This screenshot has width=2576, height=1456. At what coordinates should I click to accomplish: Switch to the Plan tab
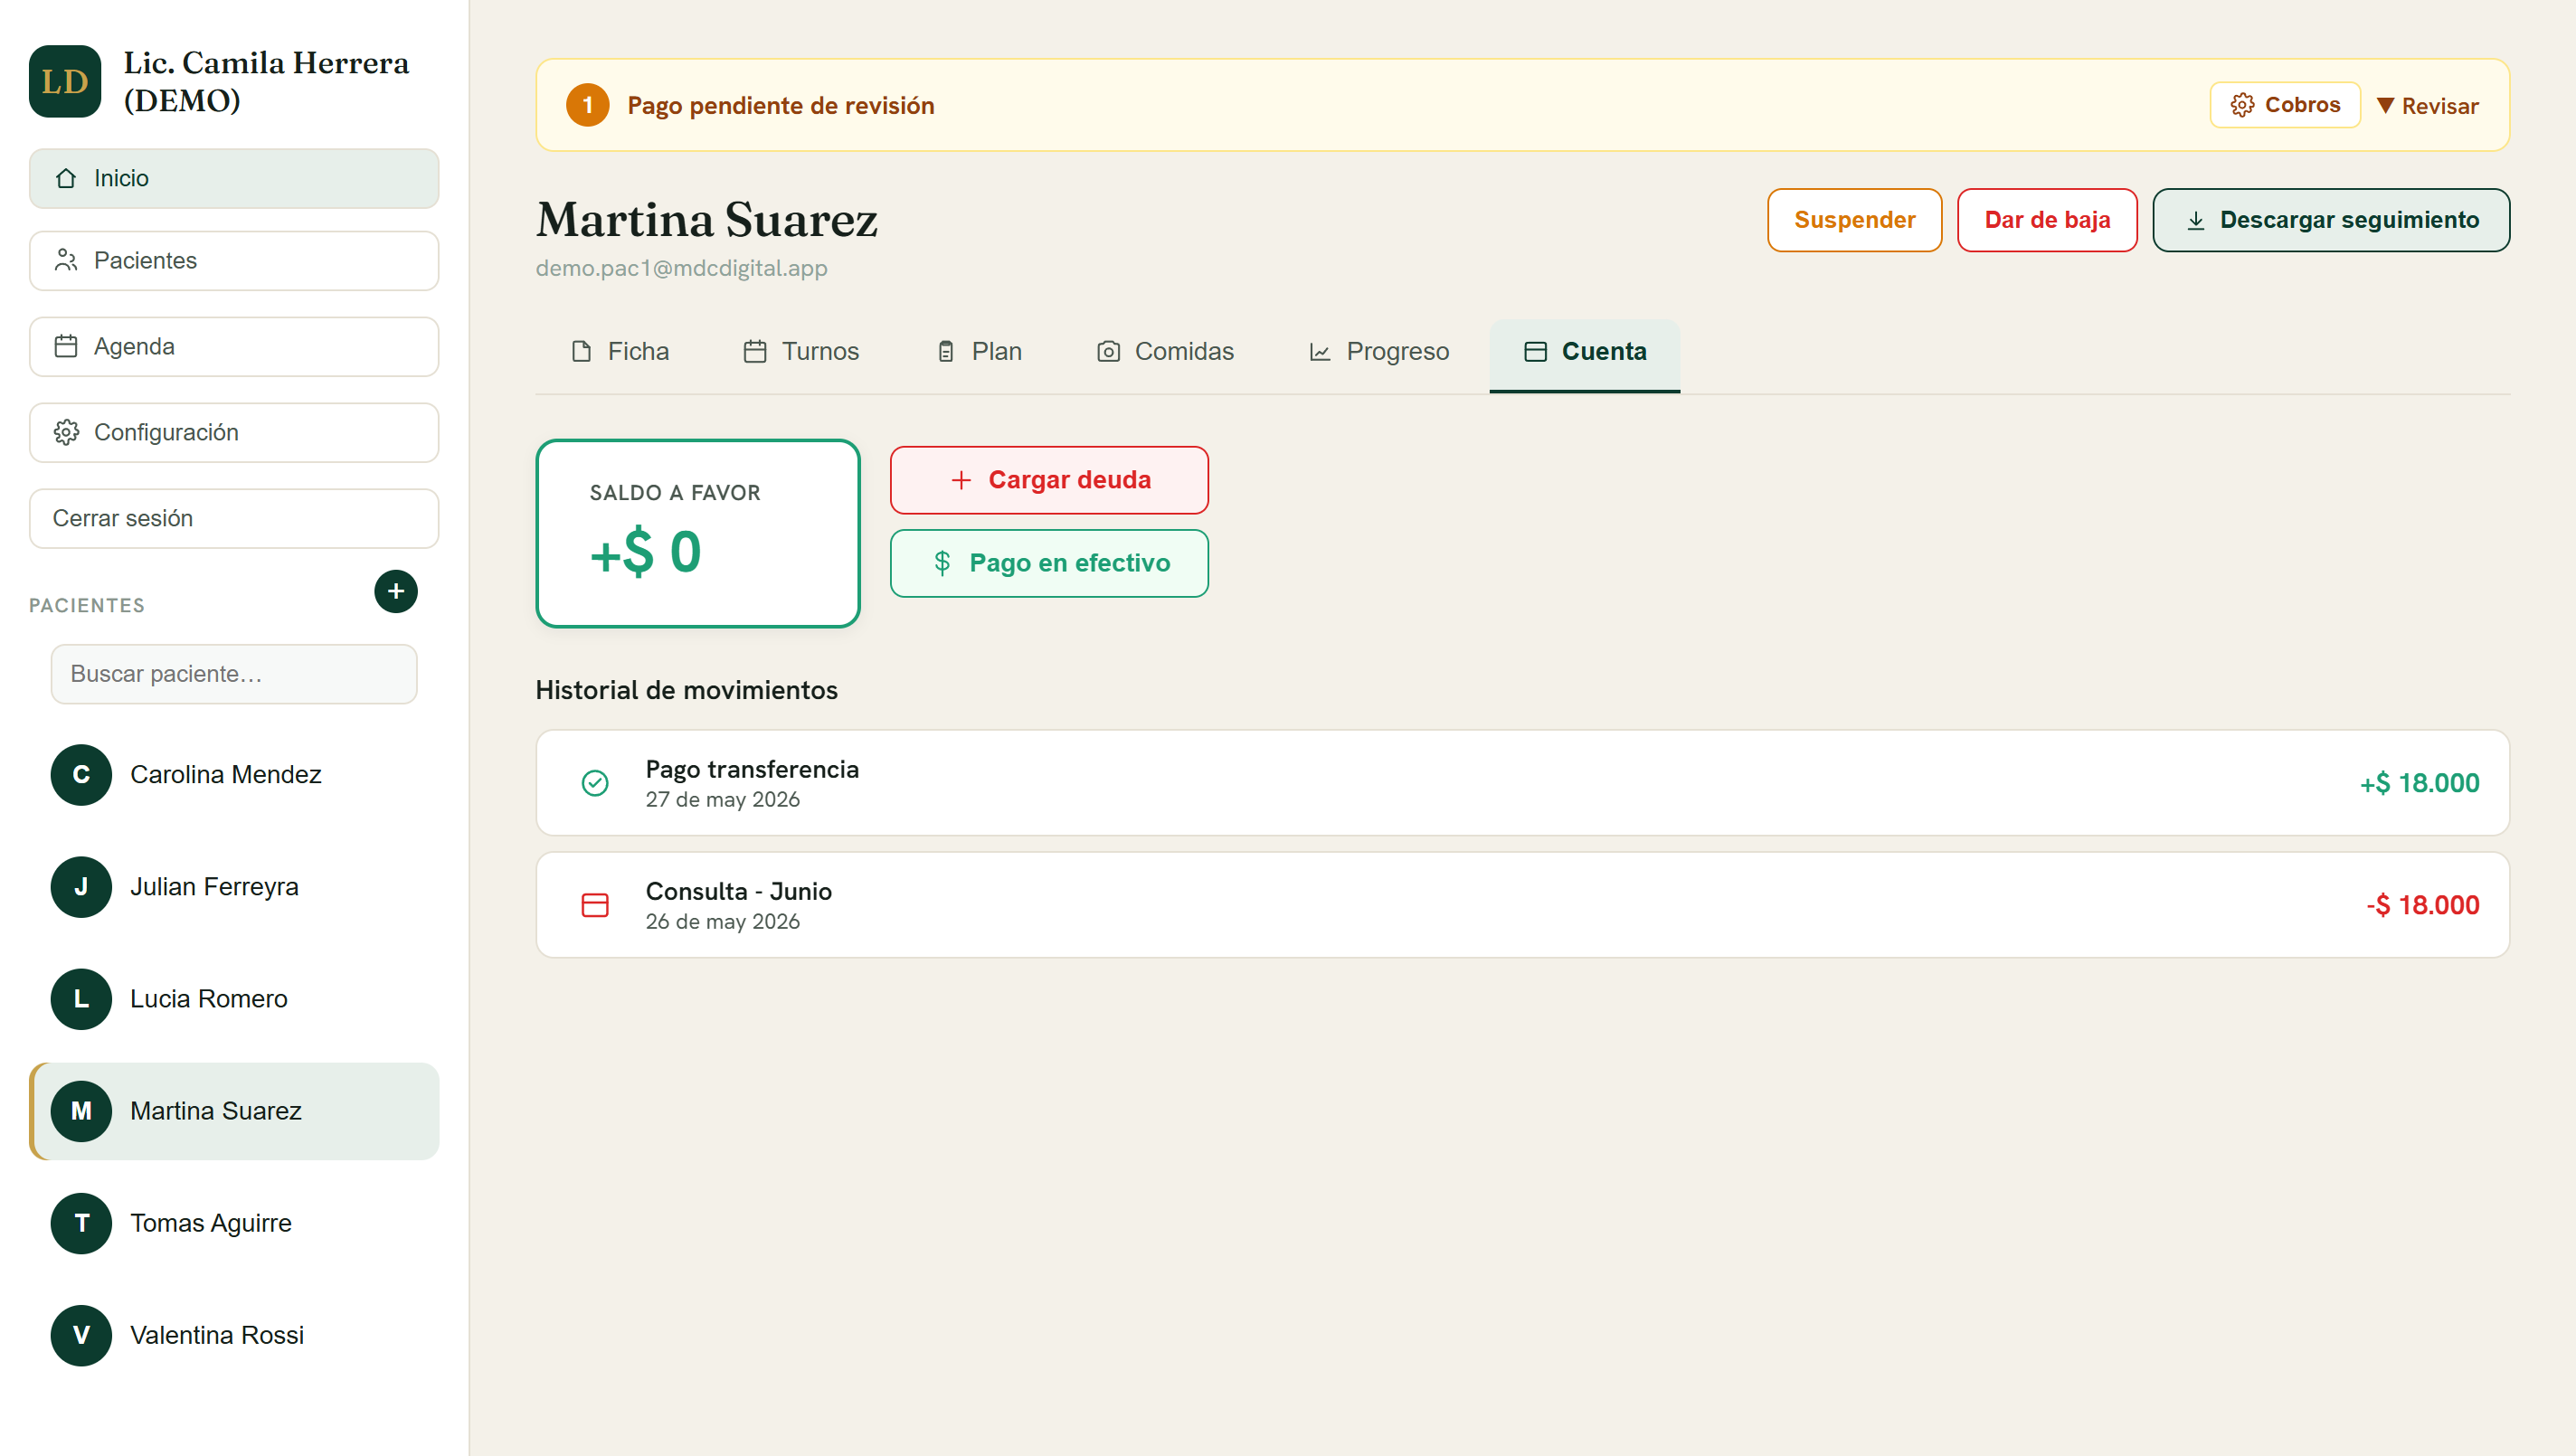click(980, 351)
